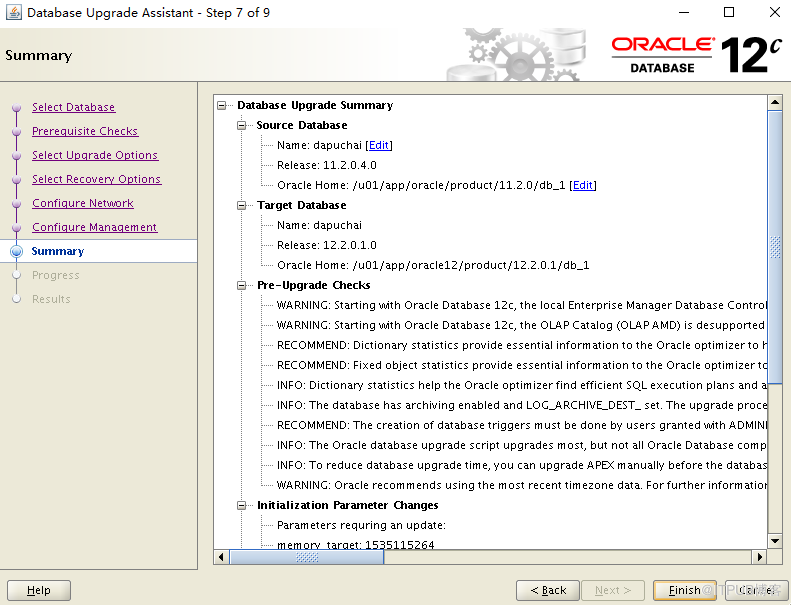
Task: Open Select Recovery Options step
Action: click(x=96, y=179)
